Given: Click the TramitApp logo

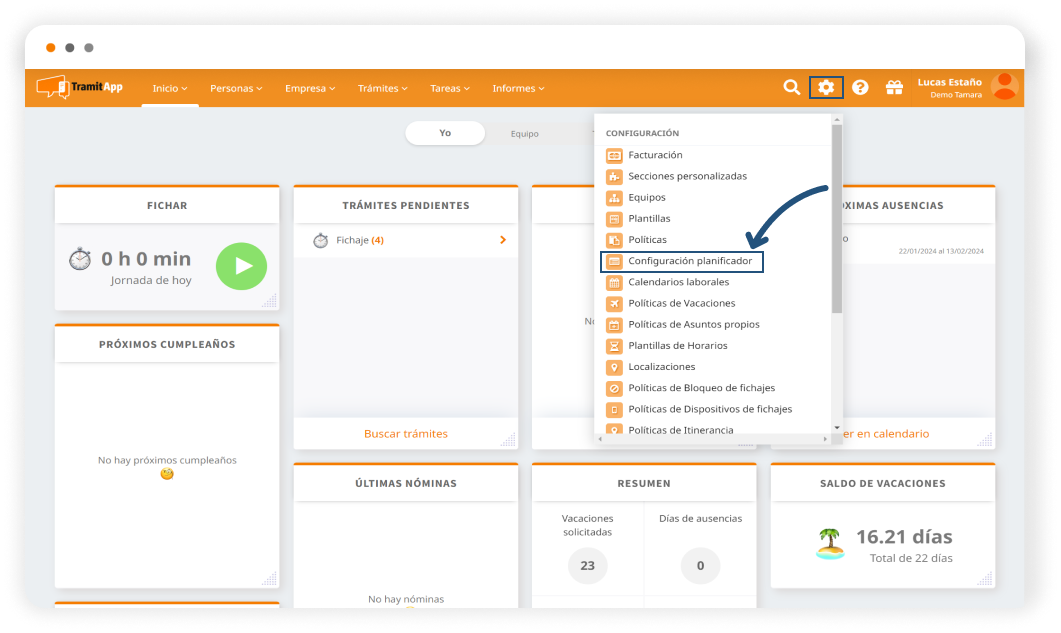Looking at the screenshot, I should (80, 88).
